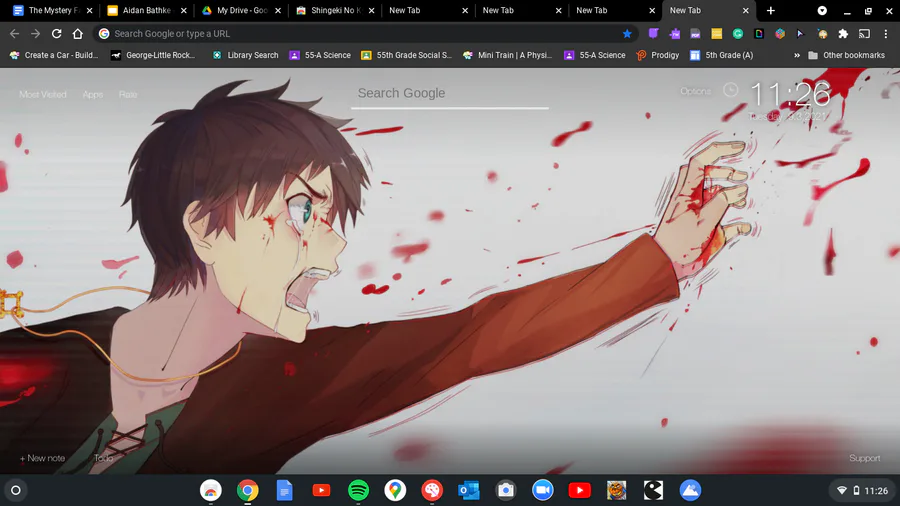Switch to My Drive - Google tab
Image resolution: width=900 pixels, height=506 pixels.
point(240,10)
